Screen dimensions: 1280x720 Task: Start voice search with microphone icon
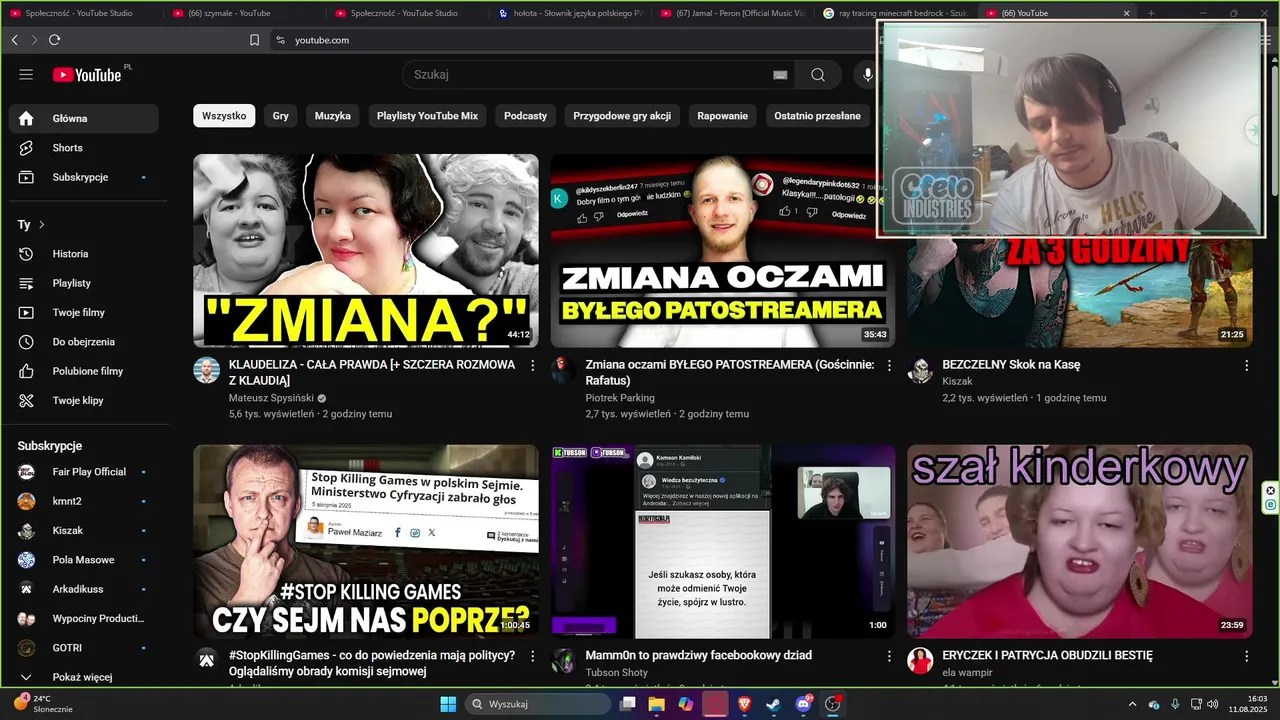click(867, 75)
